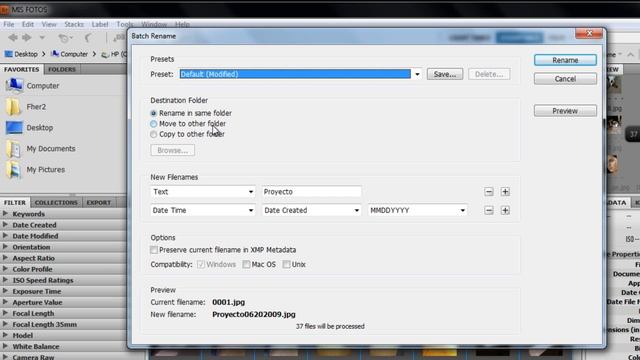Expand the Keywords filter
Screen dimensions: 640x360
5,213
